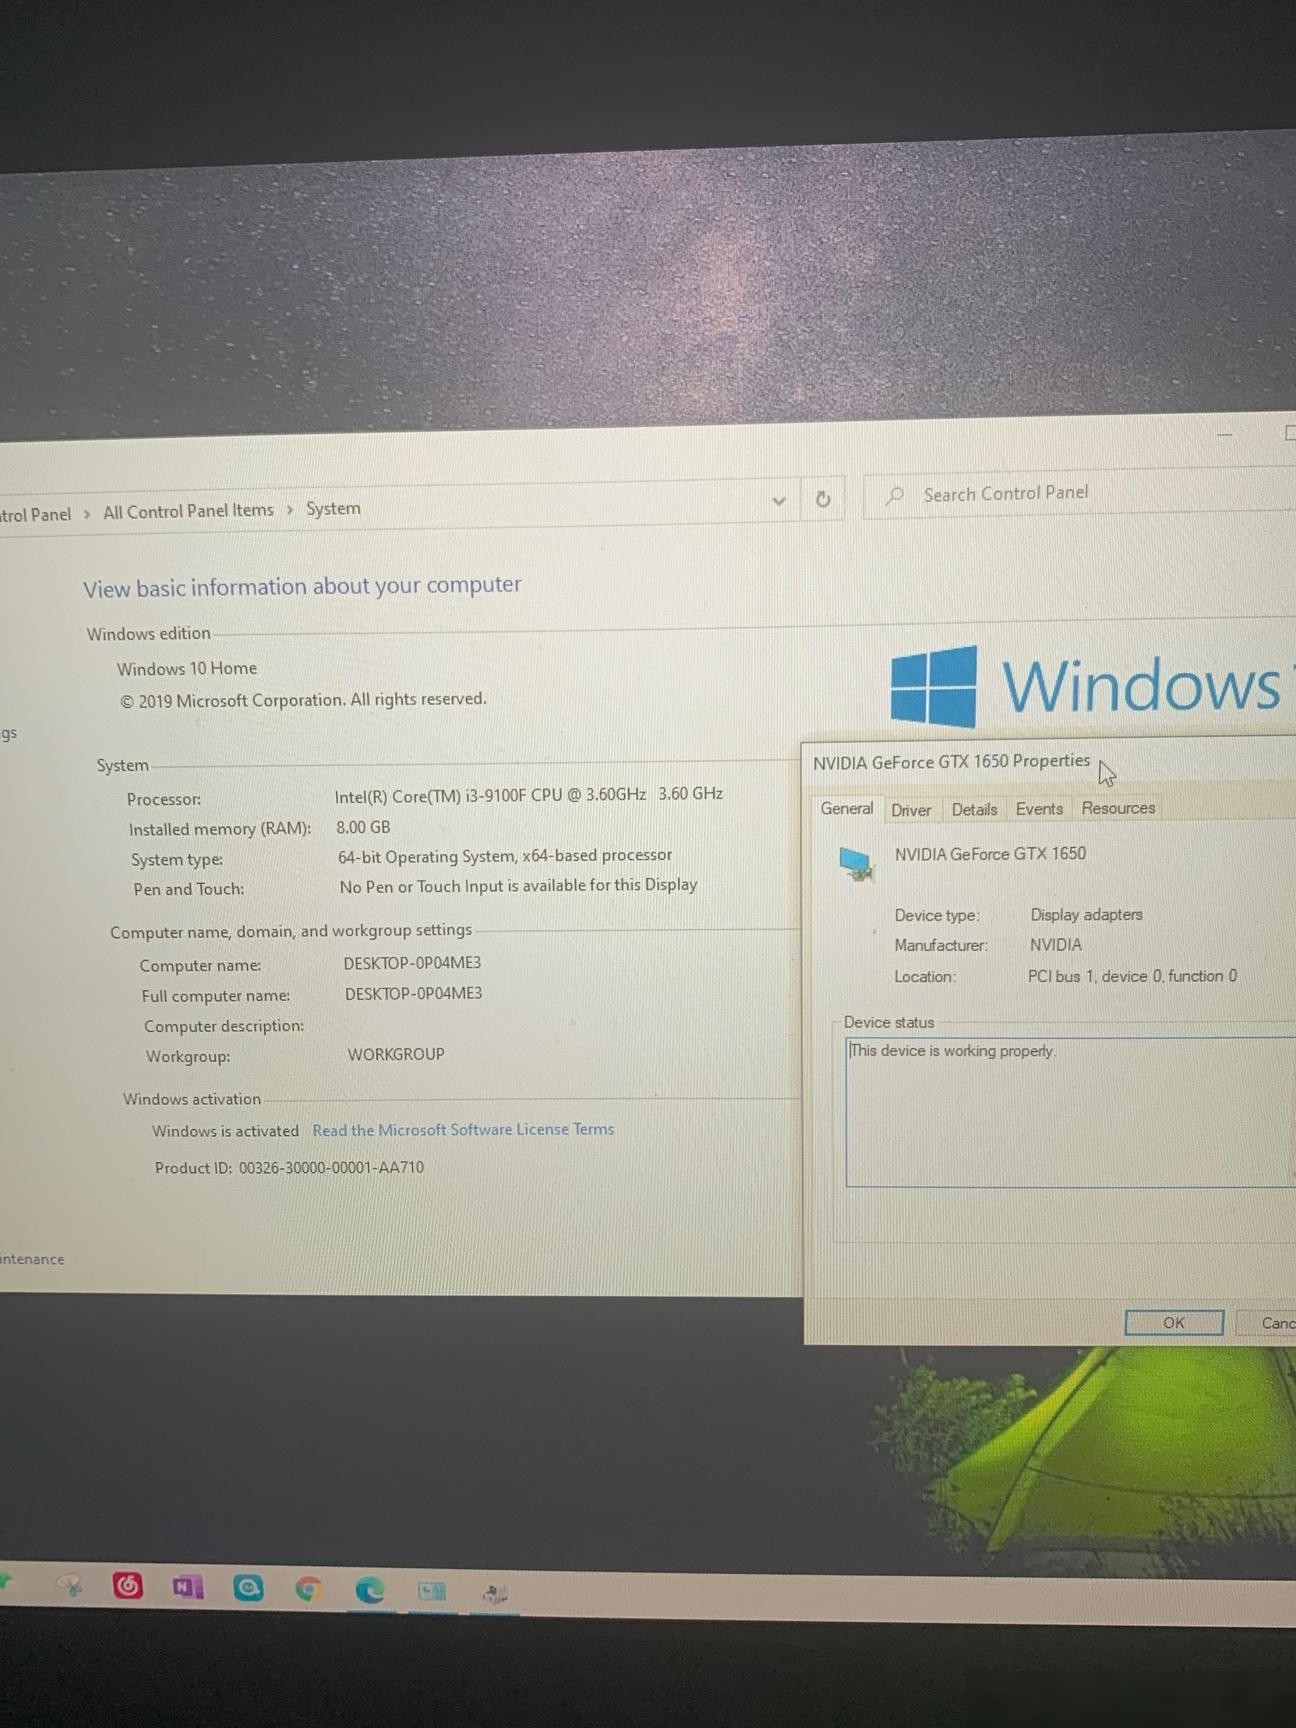Screen dimensions: 1296x1728
Task: Switch to the Device Manager taskbar icon
Action: (494, 1592)
